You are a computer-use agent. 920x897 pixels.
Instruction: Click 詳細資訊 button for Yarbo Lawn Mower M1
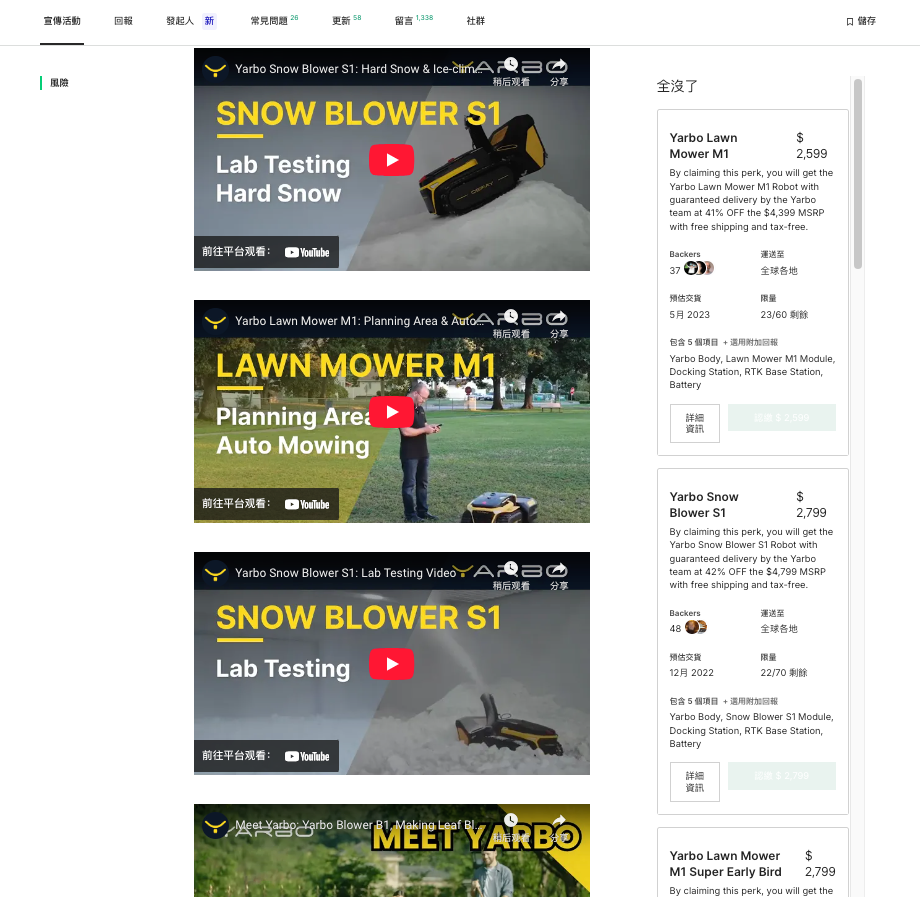point(695,423)
